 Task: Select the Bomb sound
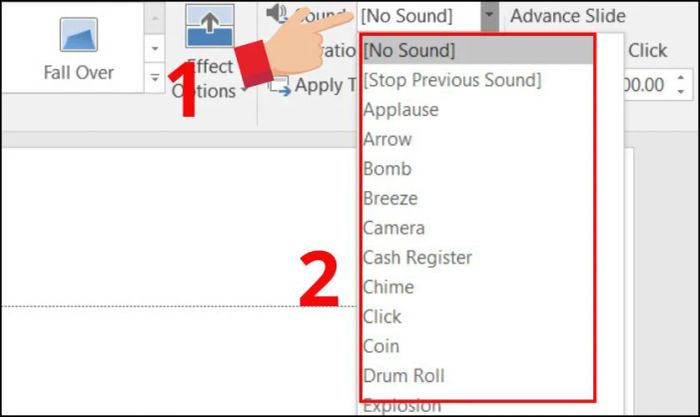pos(477,168)
